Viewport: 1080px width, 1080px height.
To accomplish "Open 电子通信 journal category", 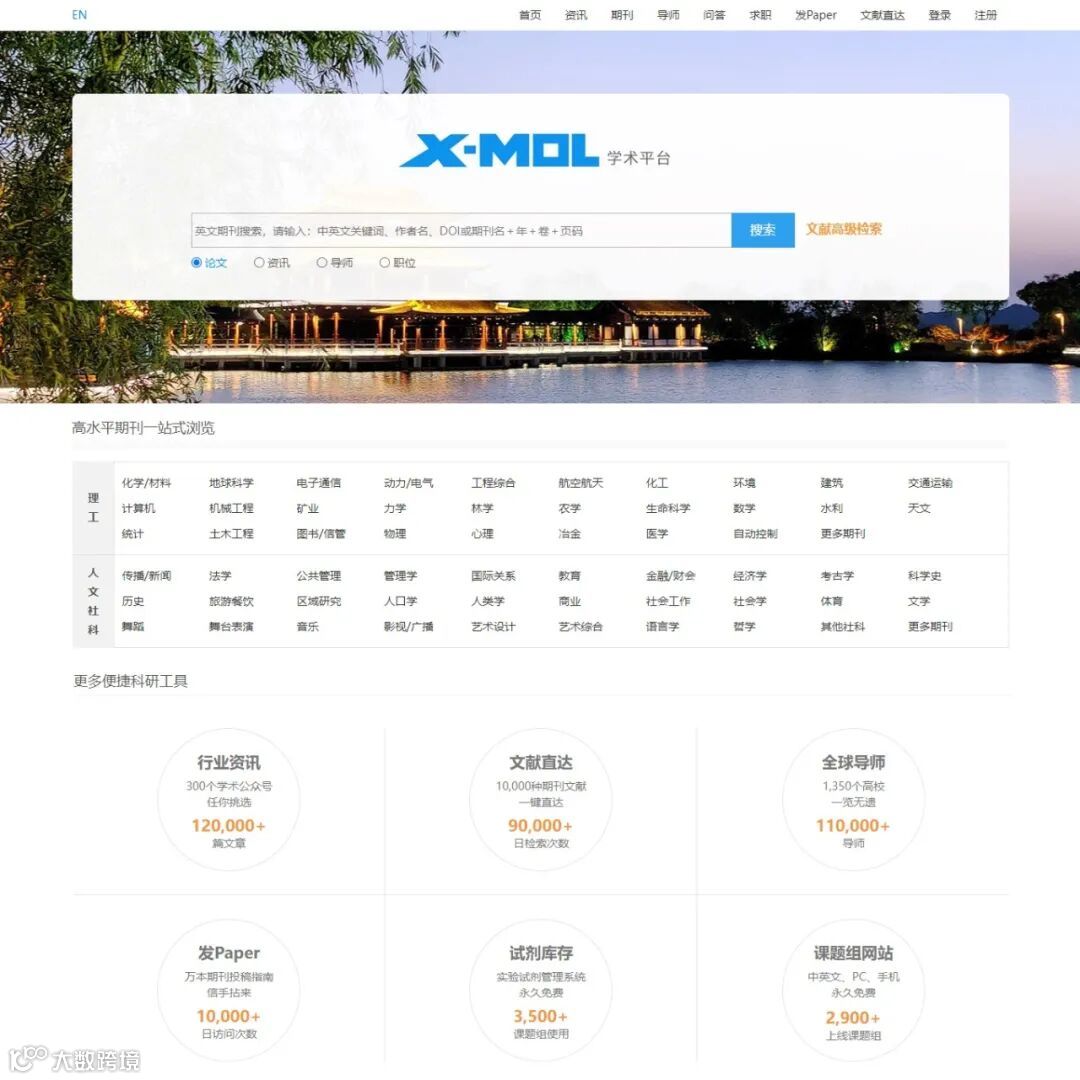I will coord(319,483).
